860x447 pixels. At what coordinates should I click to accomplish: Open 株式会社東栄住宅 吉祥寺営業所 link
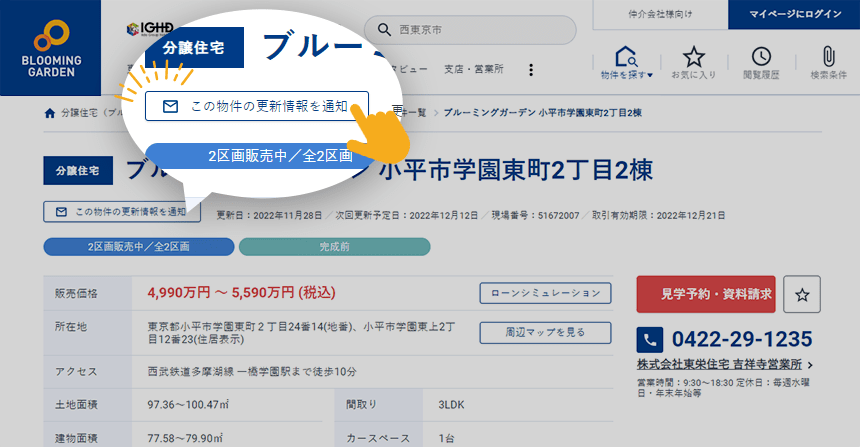pyautogui.click(x=724, y=365)
